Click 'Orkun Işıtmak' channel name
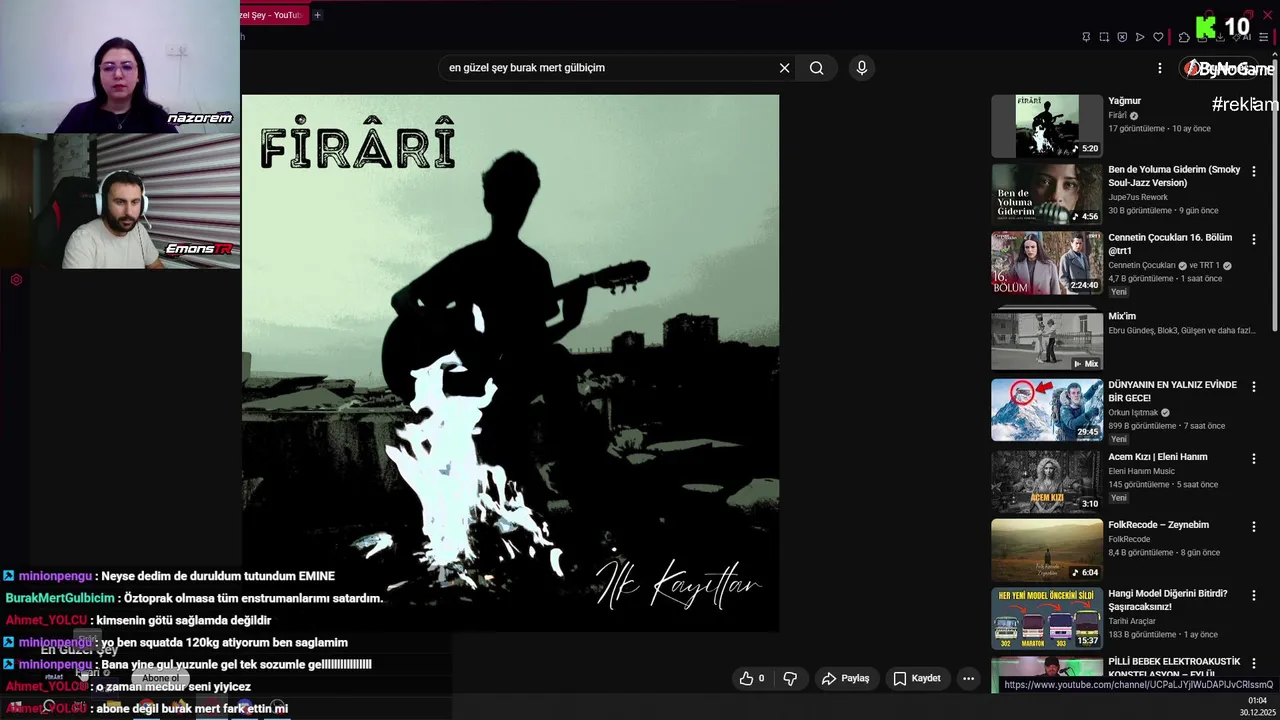 point(1133,412)
